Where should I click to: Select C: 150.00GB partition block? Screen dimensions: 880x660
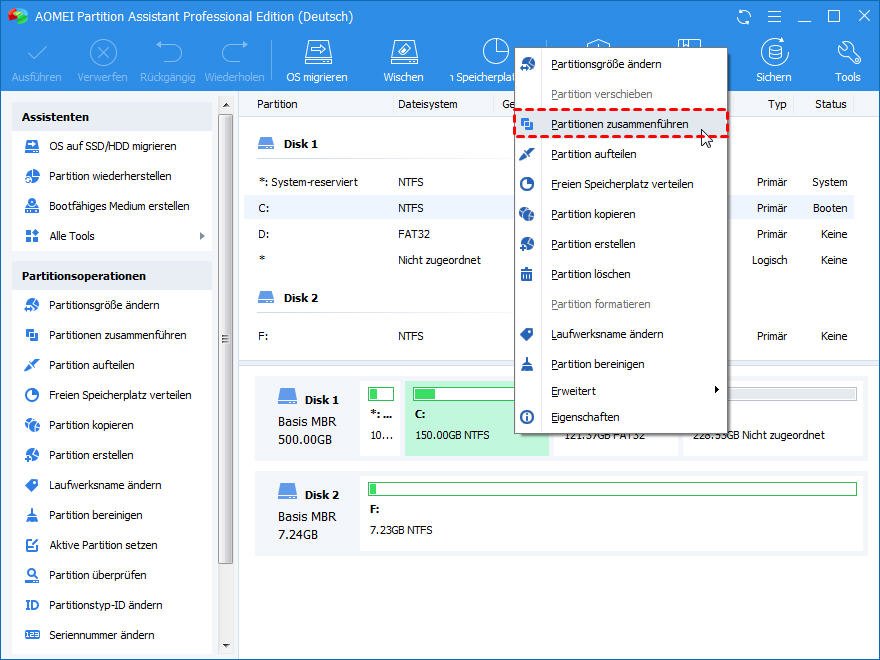point(476,419)
